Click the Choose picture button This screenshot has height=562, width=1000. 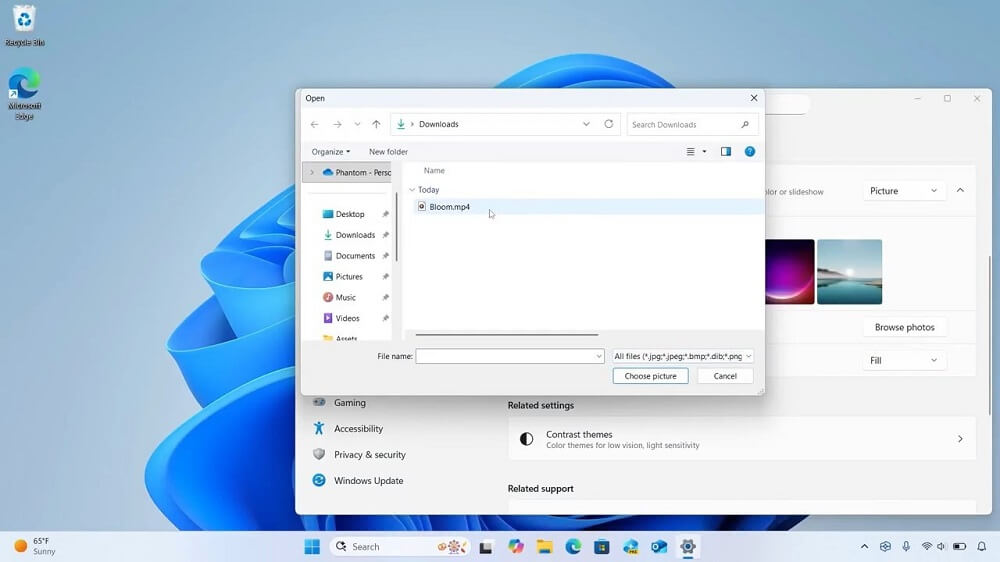tap(650, 376)
